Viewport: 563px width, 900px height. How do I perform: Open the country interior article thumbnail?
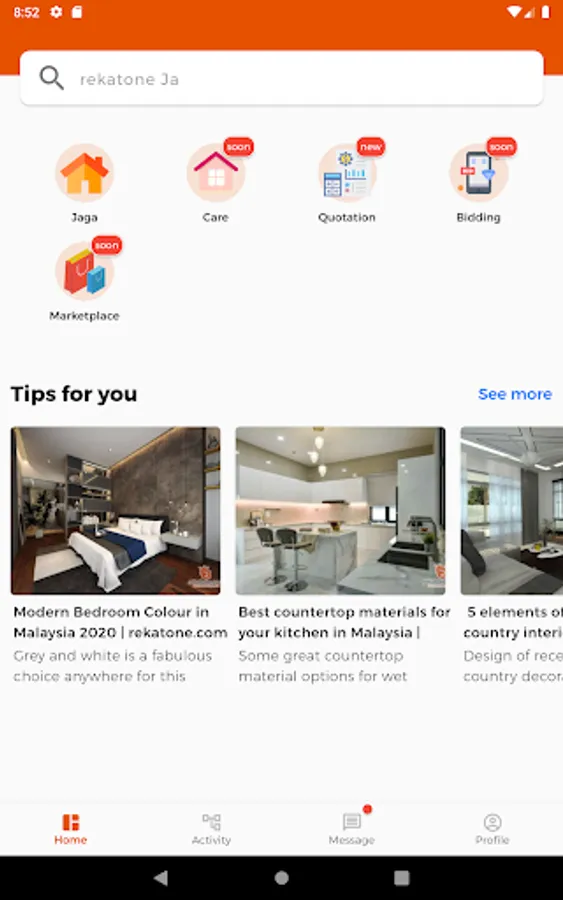[x=512, y=510]
